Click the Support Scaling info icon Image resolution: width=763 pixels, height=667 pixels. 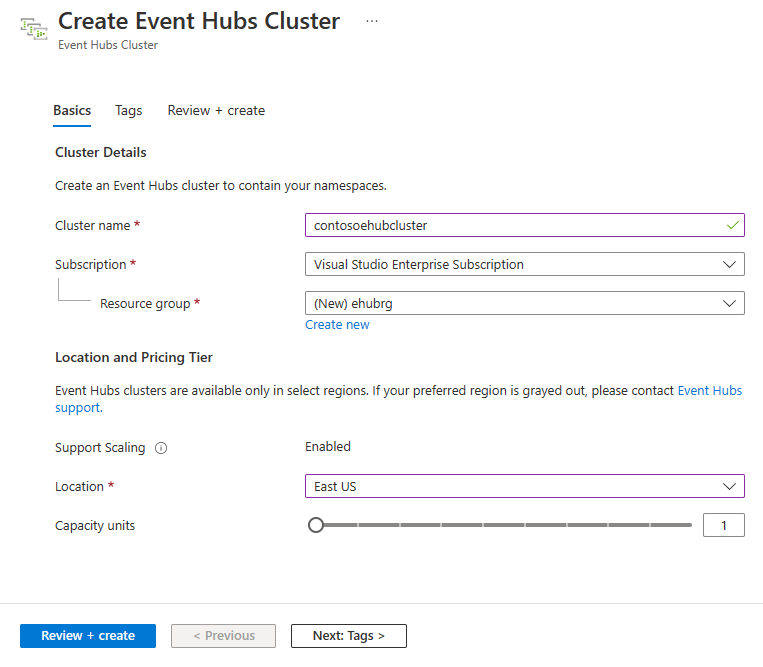161,448
